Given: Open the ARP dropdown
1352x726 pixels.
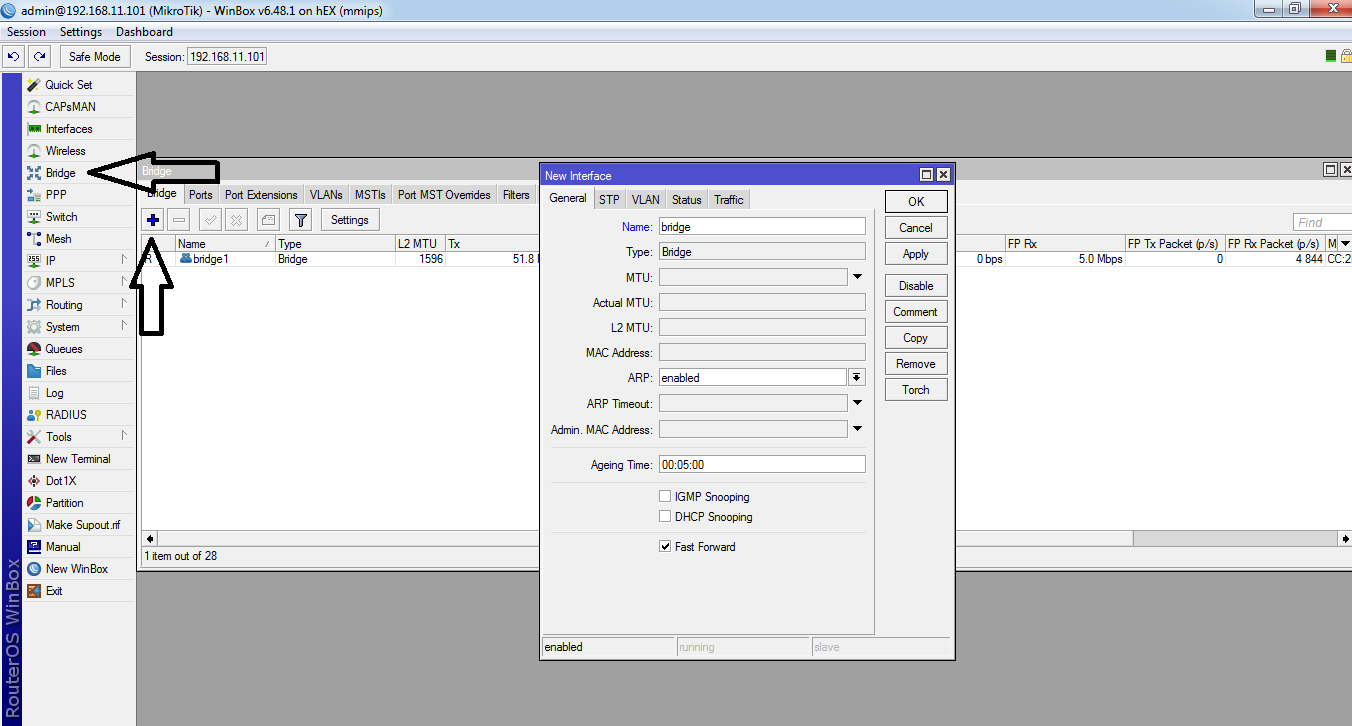Looking at the screenshot, I should click(x=857, y=377).
